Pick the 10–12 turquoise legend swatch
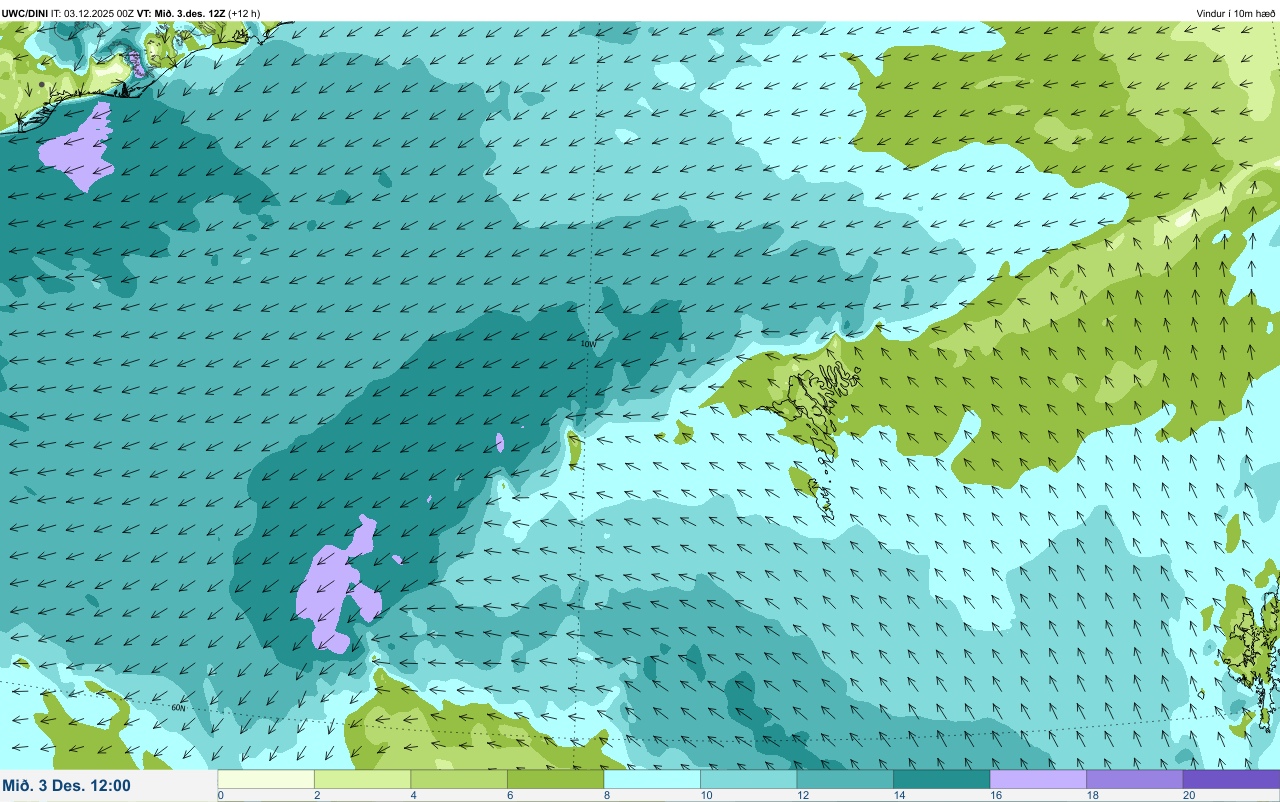The width and height of the screenshot is (1280, 802). point(748,779)
